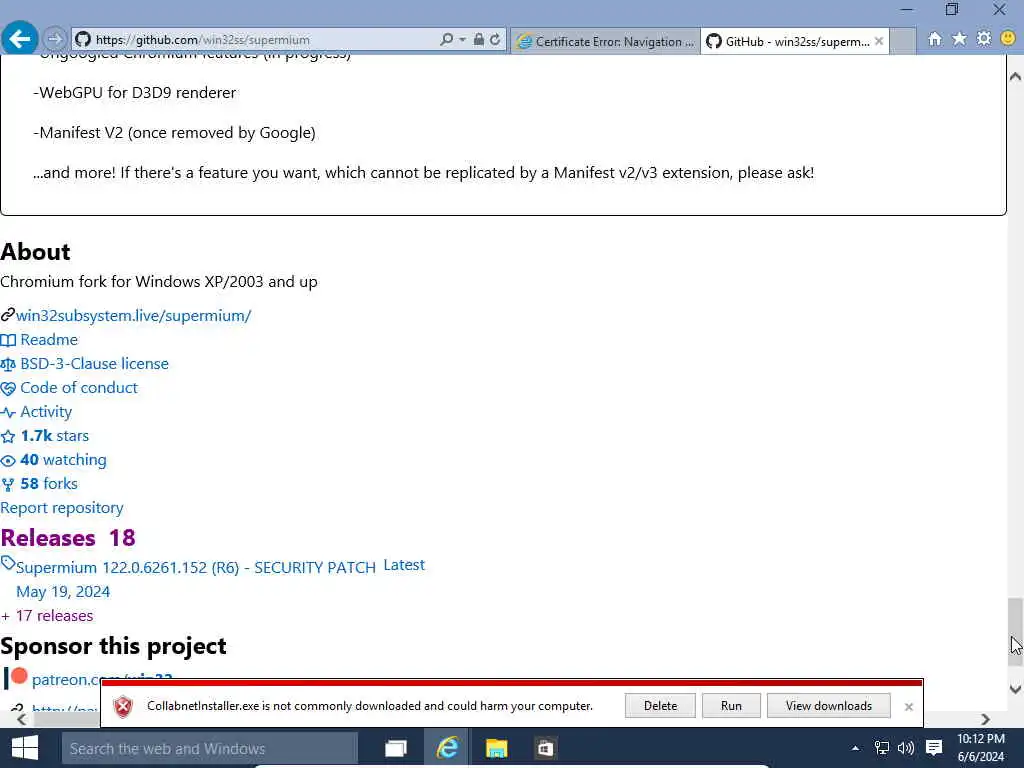Open the BSD-3-Clause license link
This screenshot has width=1024, height=768.
click(x=95, y=364)
